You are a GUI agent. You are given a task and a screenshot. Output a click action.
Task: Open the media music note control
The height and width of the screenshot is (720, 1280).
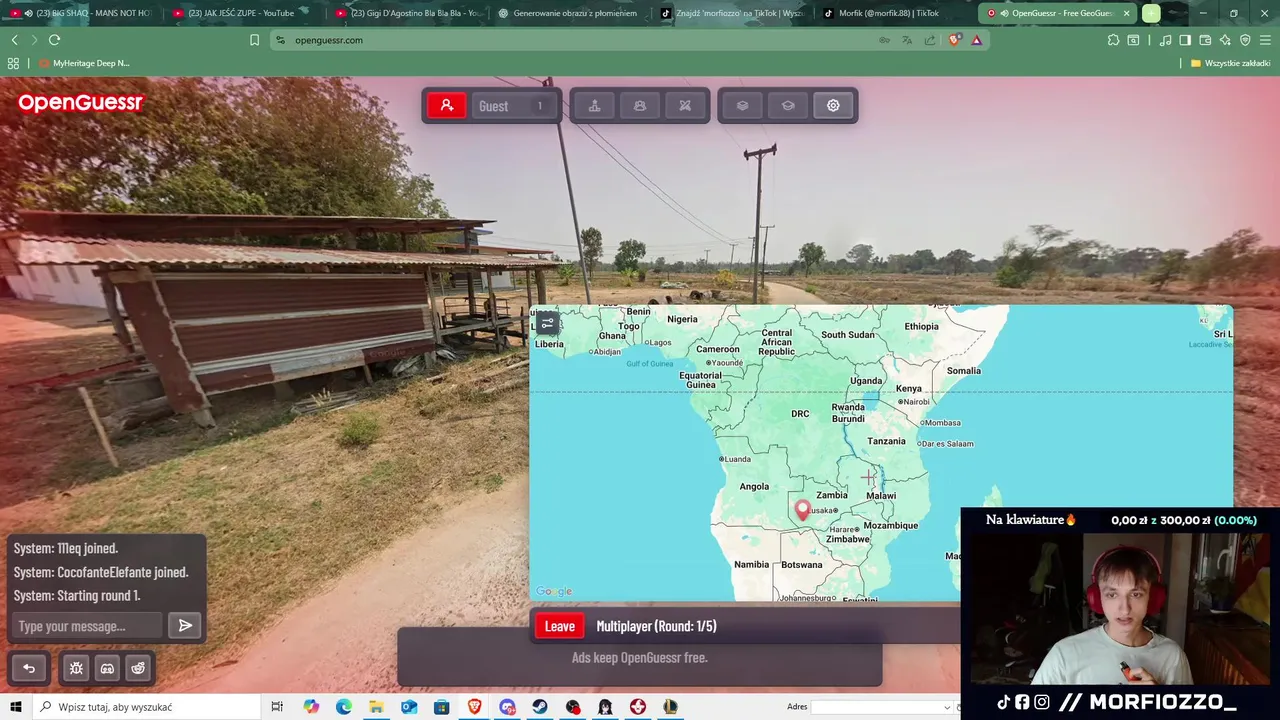pyautogui.click(x=1166, y=40)
